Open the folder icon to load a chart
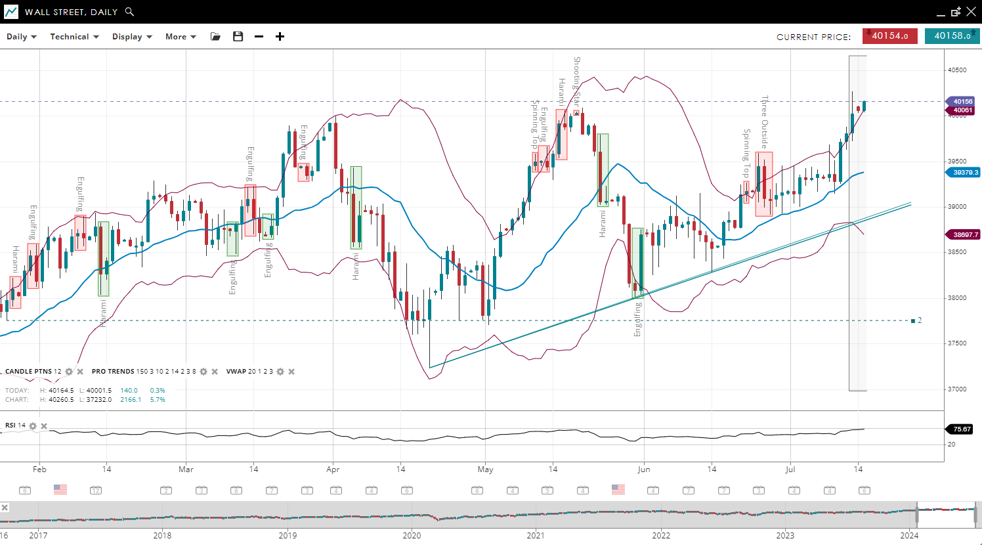The height and width of the screenshot is (545, 982). pyautogui.click(x=215, y=37)
